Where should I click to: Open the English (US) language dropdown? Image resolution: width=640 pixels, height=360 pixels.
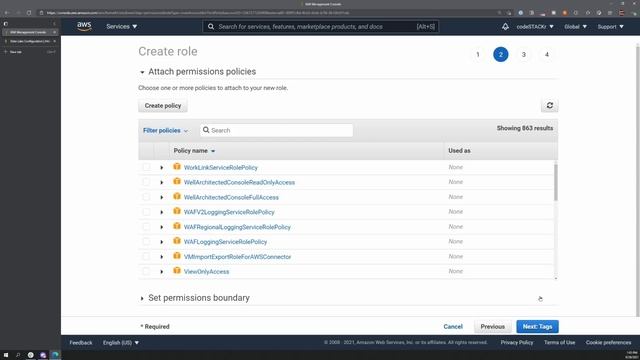pyautogui.click(x=121, y=343)
